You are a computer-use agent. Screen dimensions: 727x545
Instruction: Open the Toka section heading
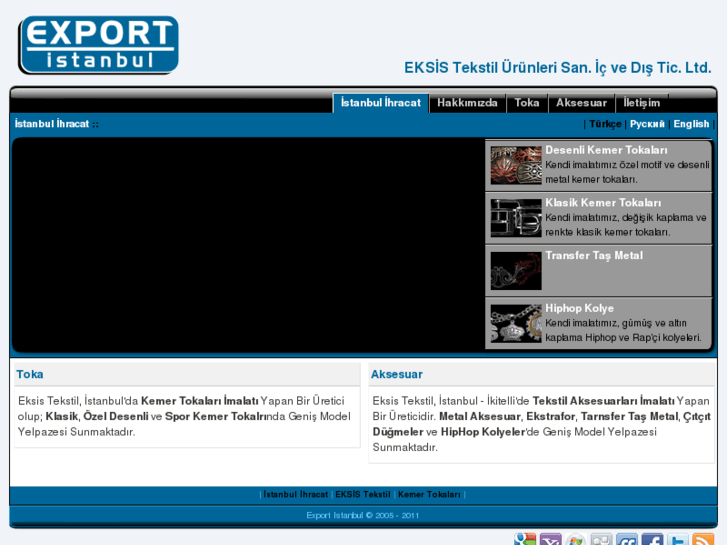[30, 374]
